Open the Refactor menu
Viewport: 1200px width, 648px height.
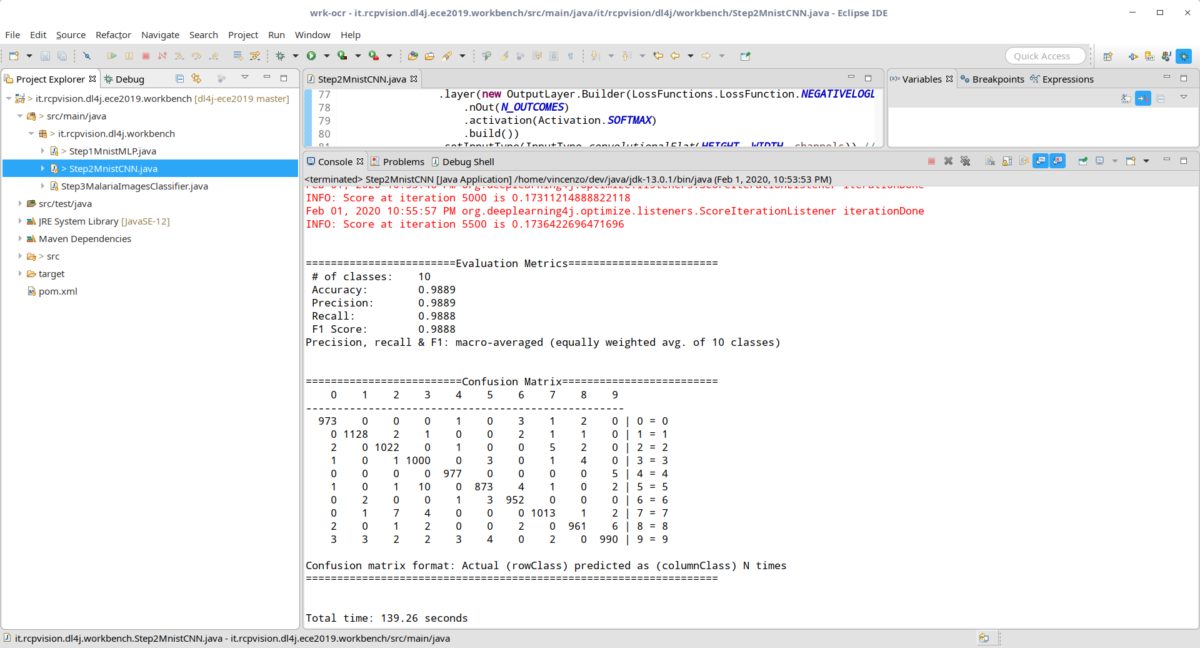(x=112, y=34)
